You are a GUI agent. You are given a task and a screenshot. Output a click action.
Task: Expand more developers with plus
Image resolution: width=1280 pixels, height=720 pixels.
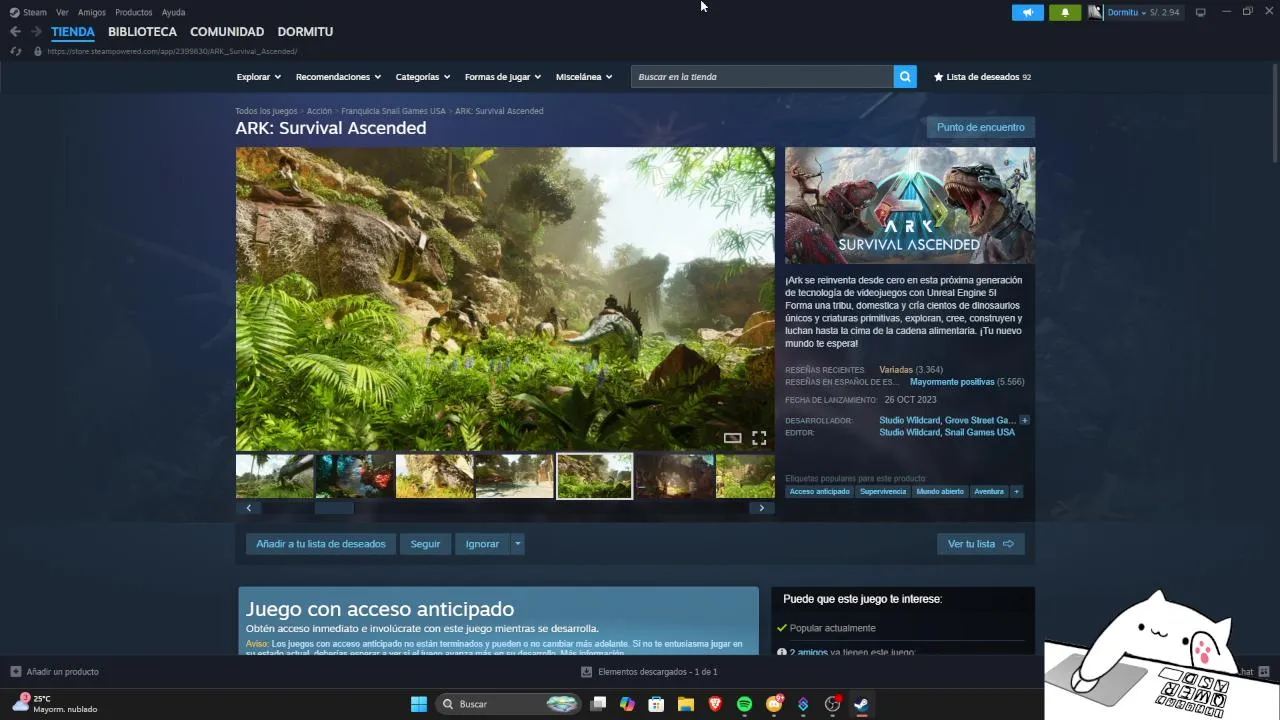click(1024, 420)
